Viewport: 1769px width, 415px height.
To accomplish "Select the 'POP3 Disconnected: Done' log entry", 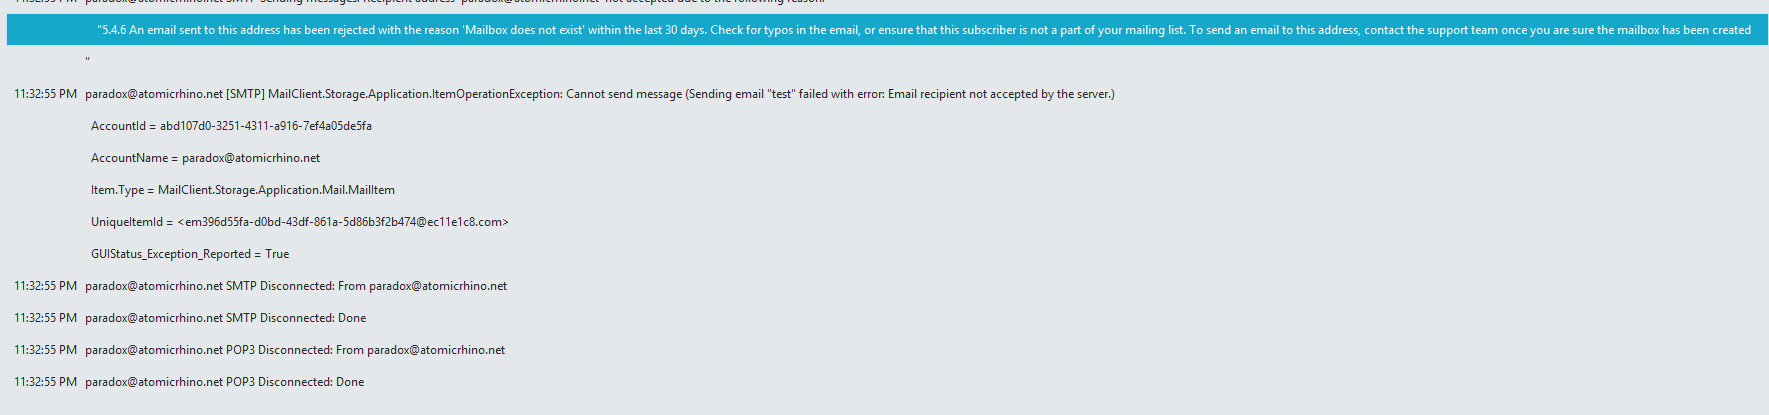I will [x=225, y=382].
